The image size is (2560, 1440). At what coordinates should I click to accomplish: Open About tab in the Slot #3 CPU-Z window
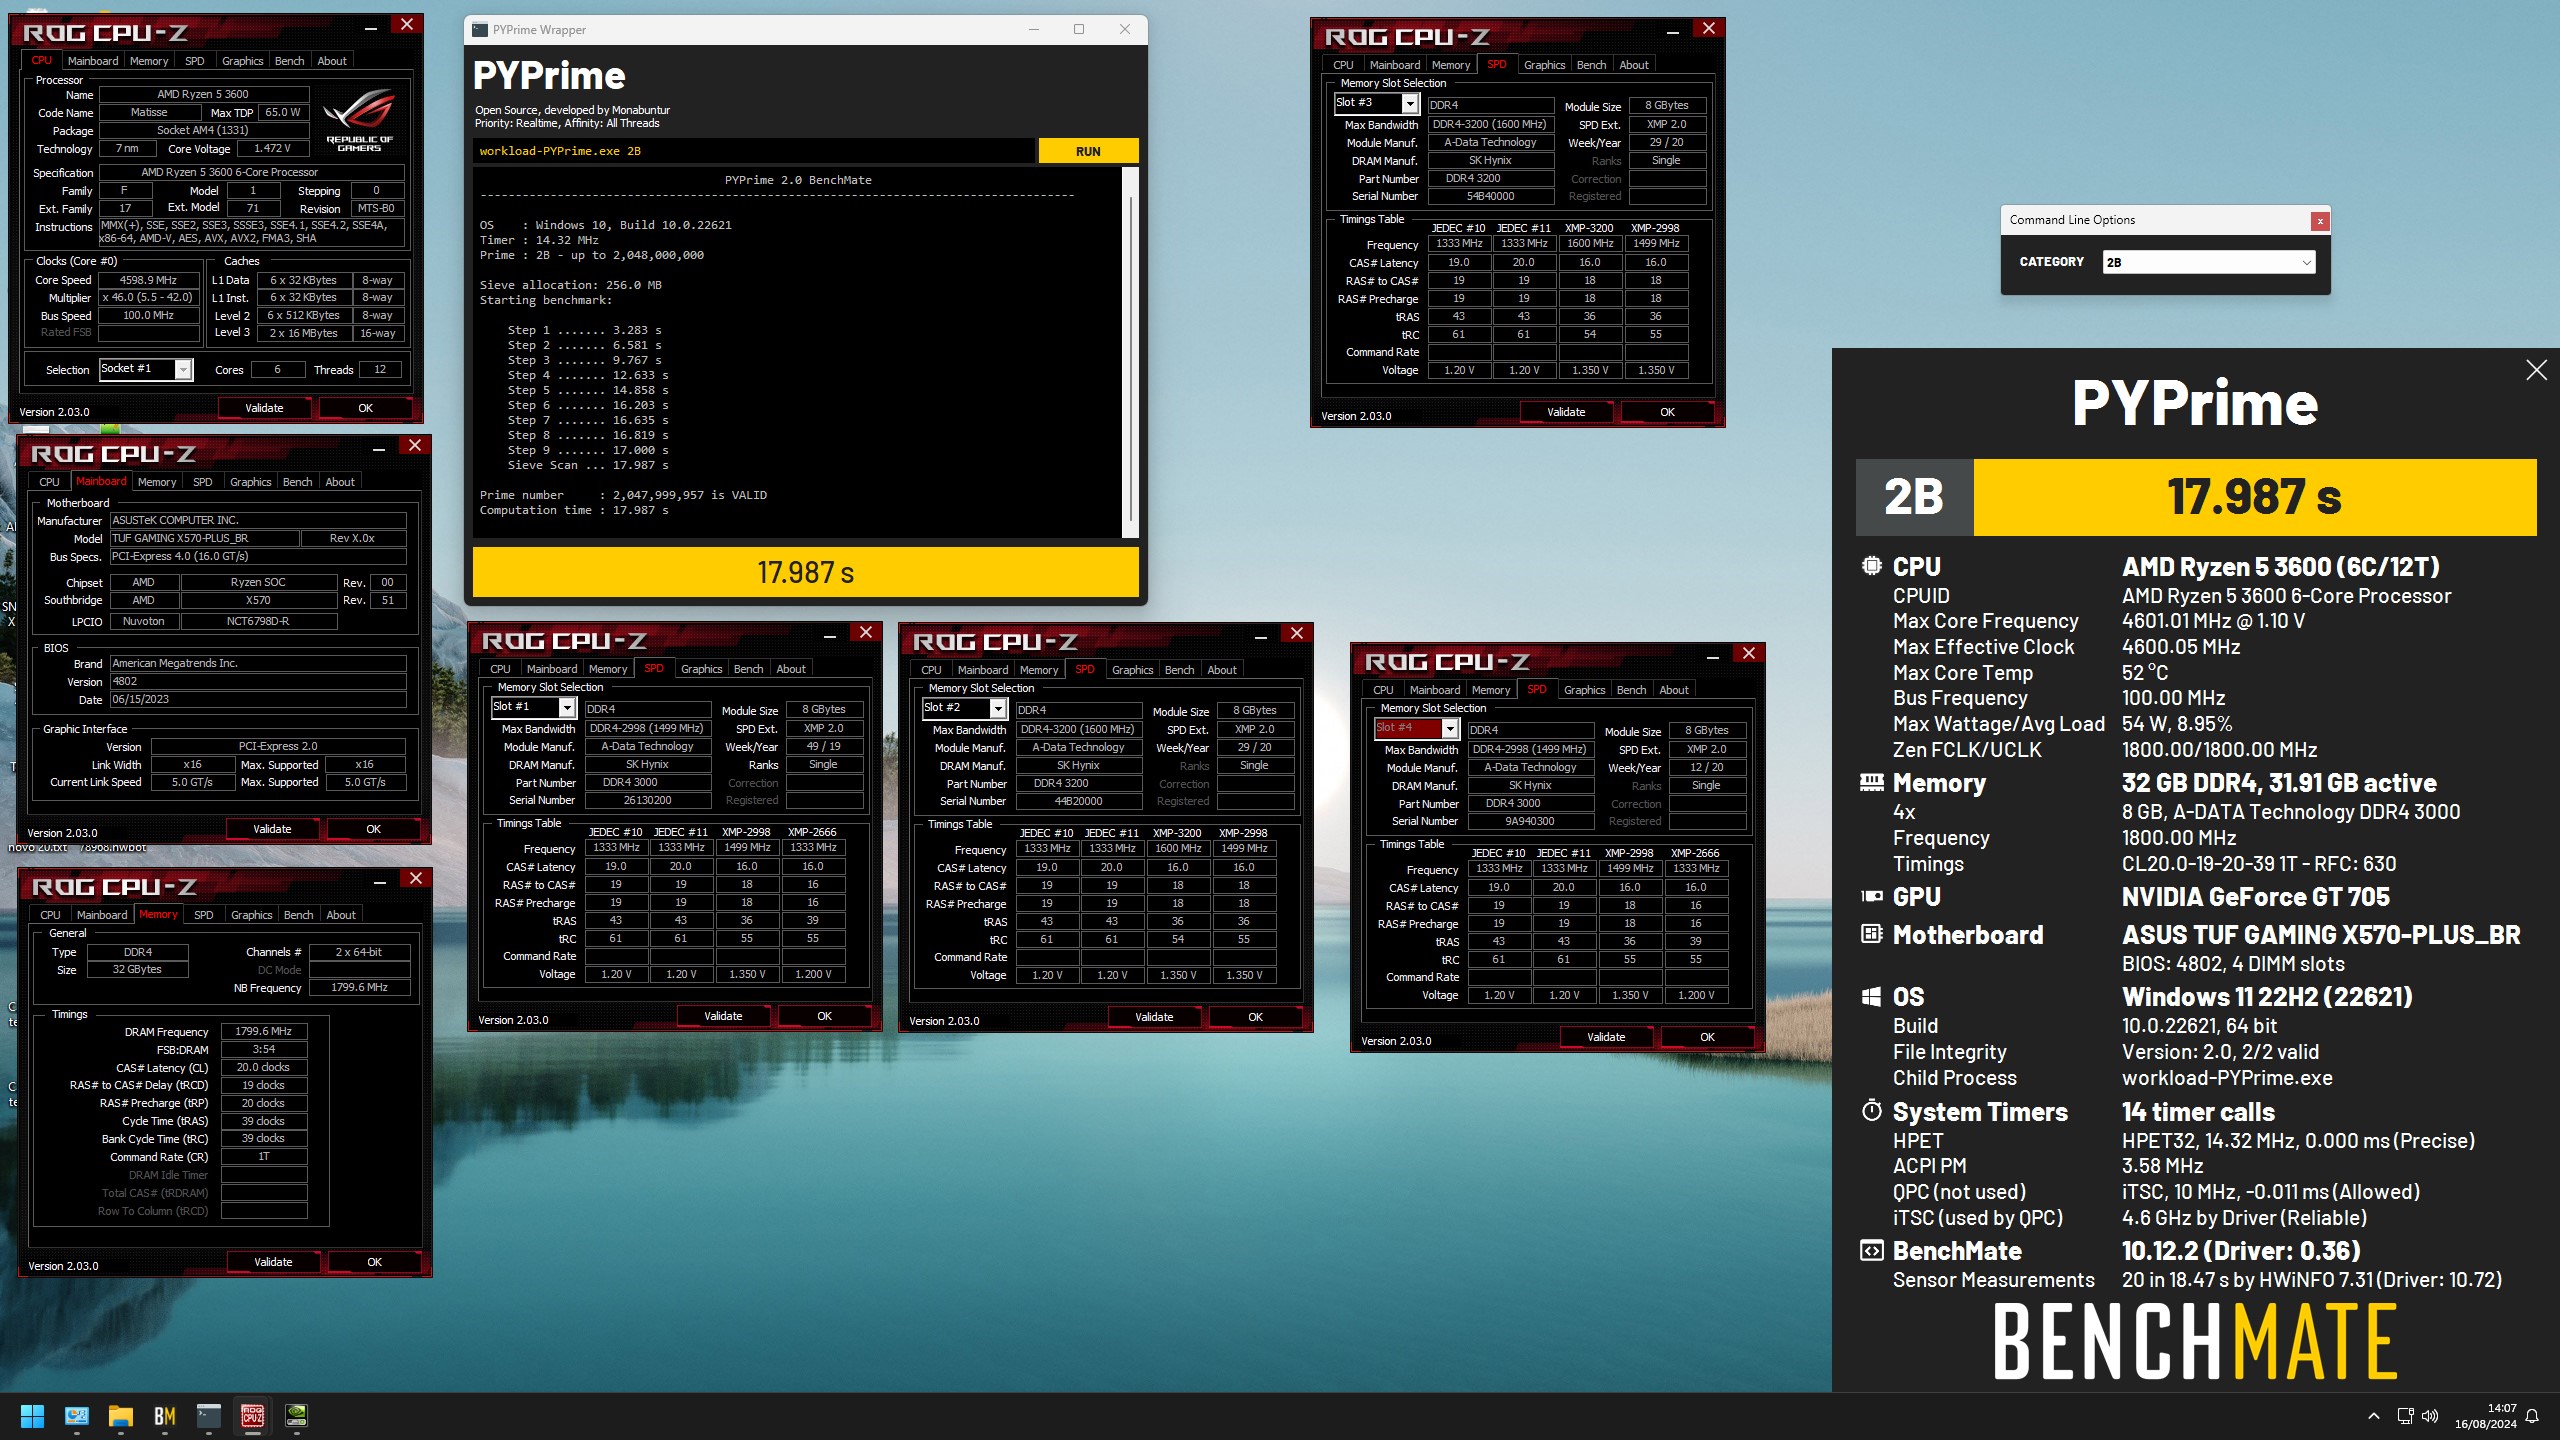[x=1634, y=65]
